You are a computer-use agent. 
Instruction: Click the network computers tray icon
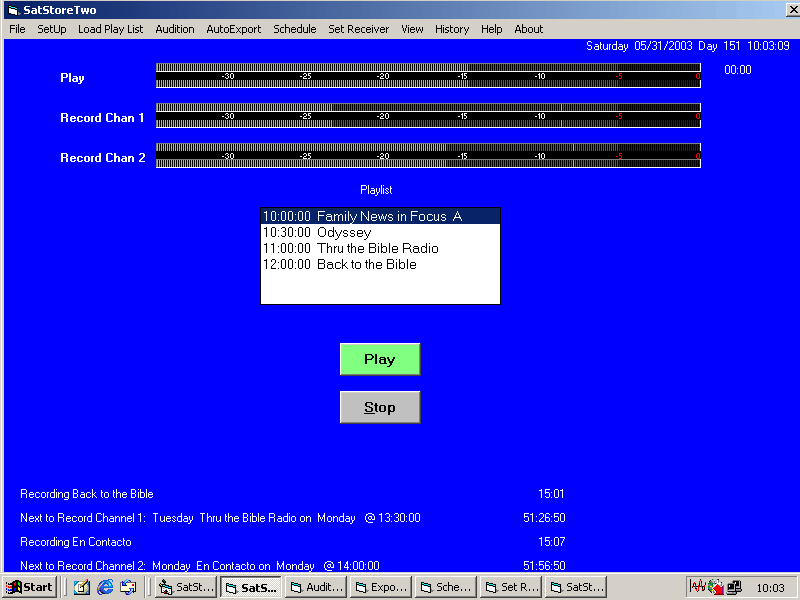click(x=734, y=587)
